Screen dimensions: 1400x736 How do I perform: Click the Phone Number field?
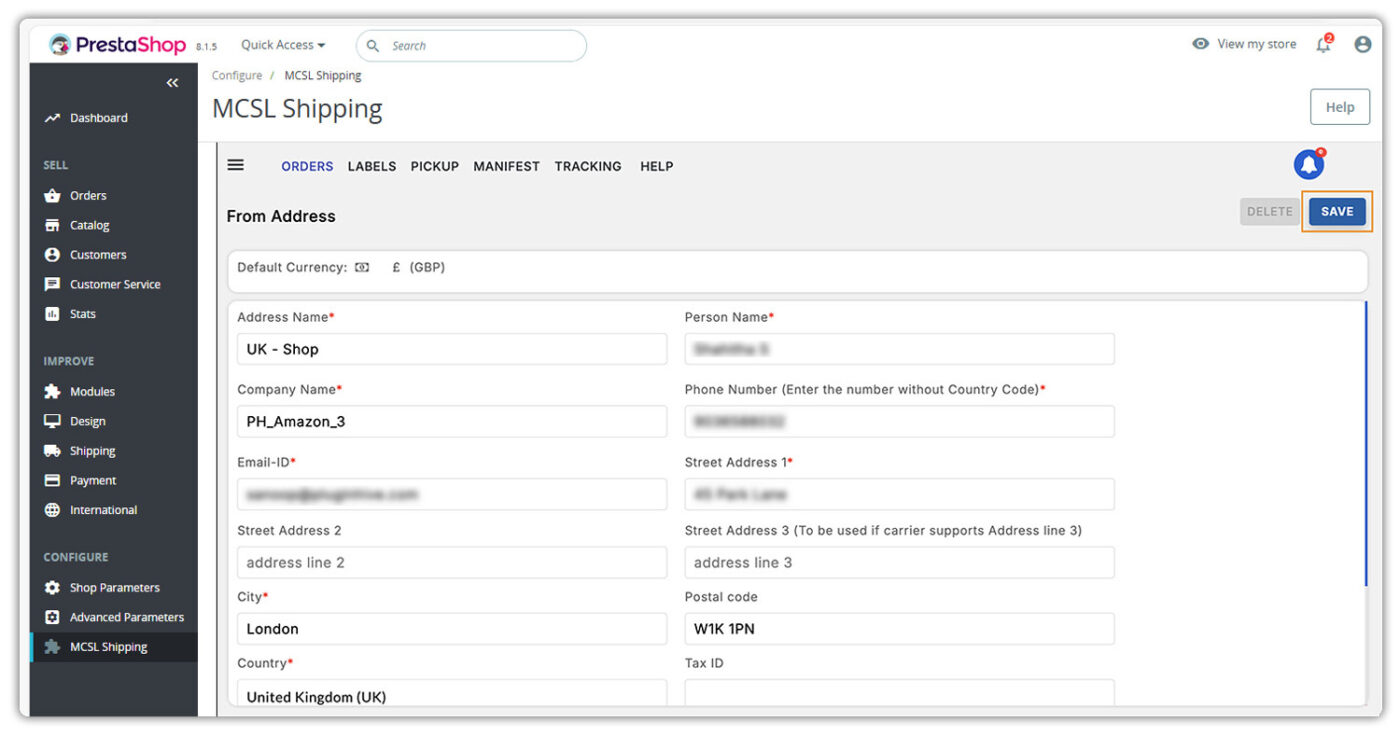pos(899,421)
